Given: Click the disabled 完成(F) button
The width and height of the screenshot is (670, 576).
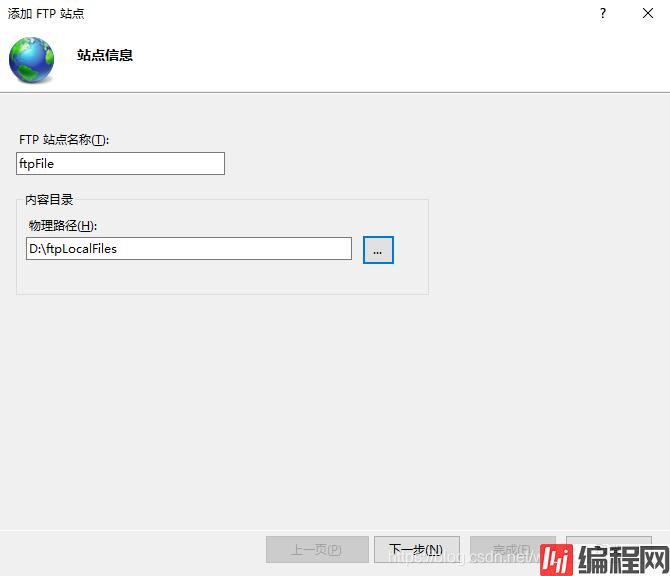Looking at the screenshot, I should pos(511,549).
